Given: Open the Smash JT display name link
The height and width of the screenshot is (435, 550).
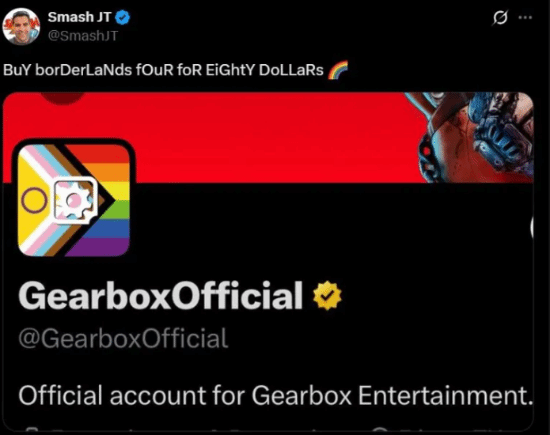Looking at the screenshot, I should pyautogui.click(x=79, y=17).
